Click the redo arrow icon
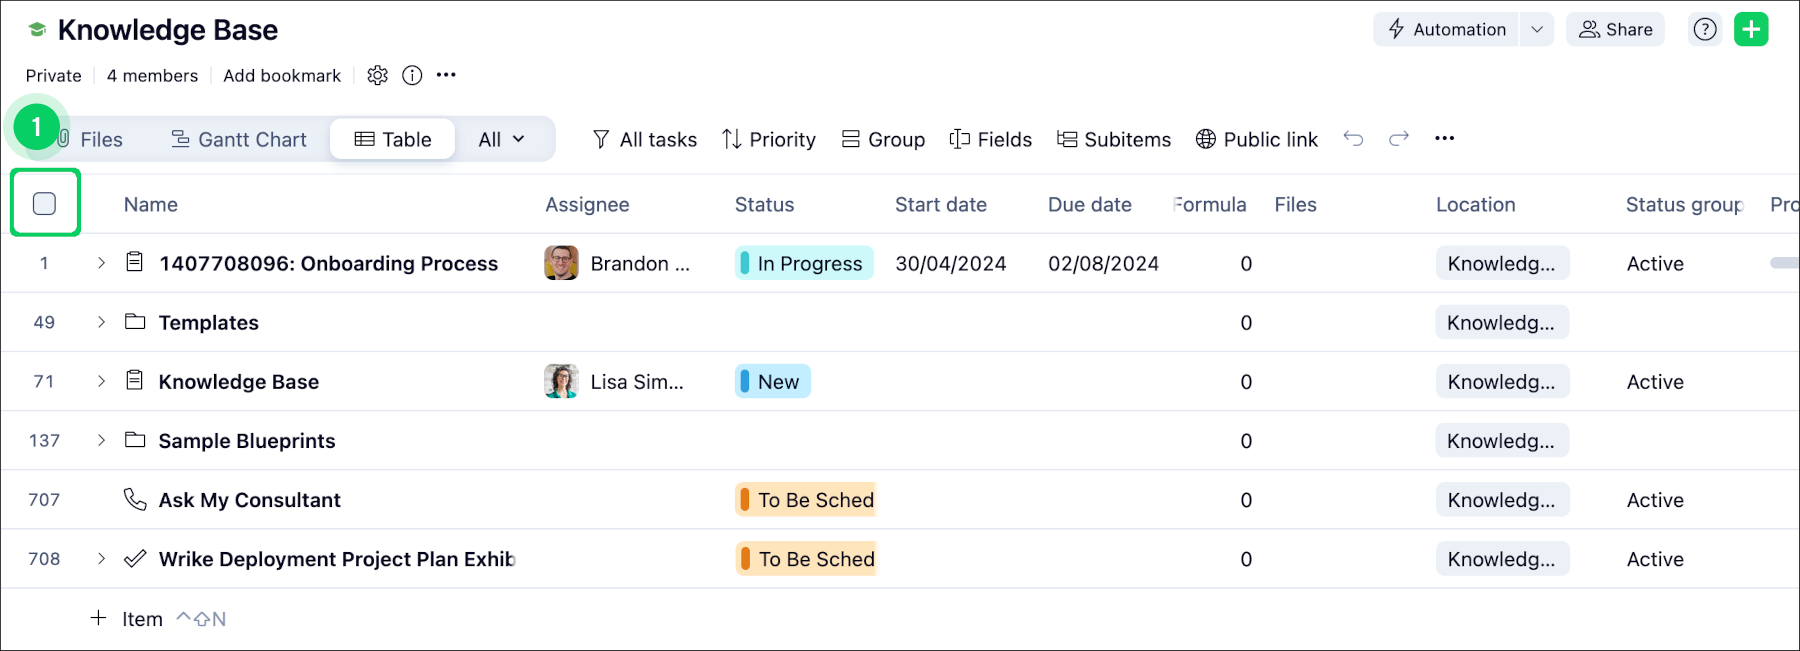Screen dimensions: 1800x651 pos(1399,139)
